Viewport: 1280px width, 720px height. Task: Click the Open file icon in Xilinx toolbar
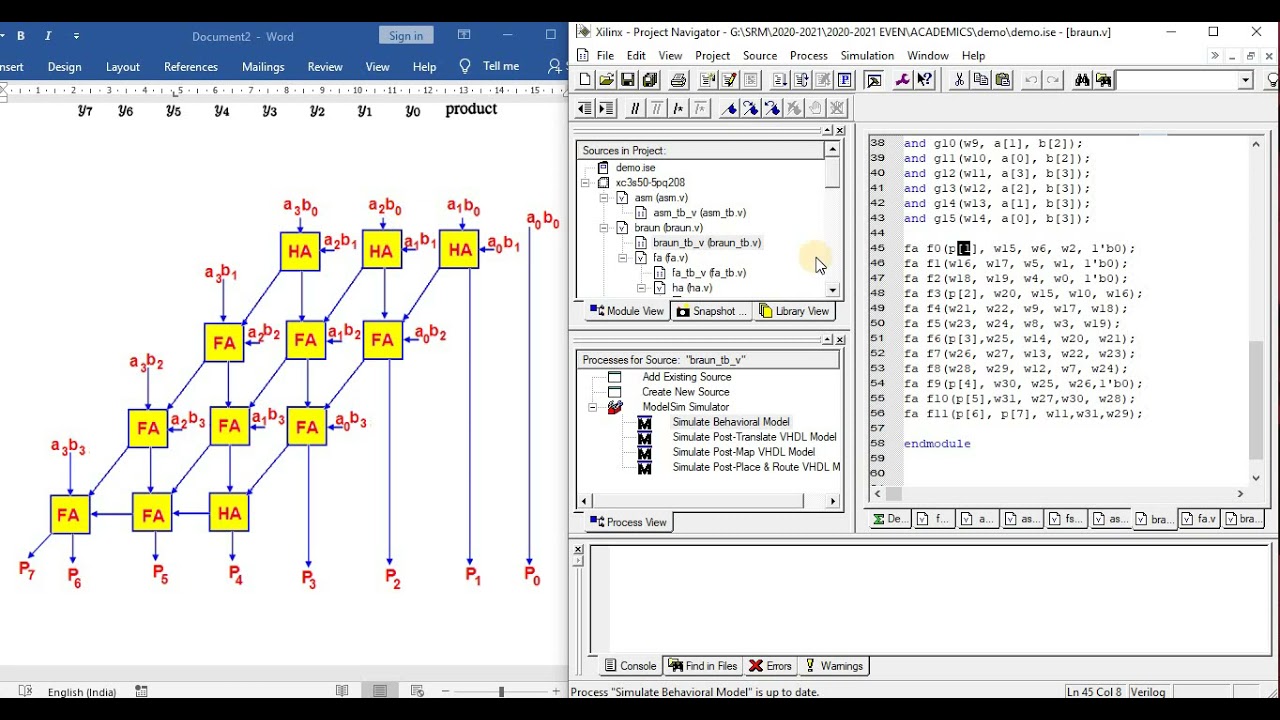(x=606, y=80)
